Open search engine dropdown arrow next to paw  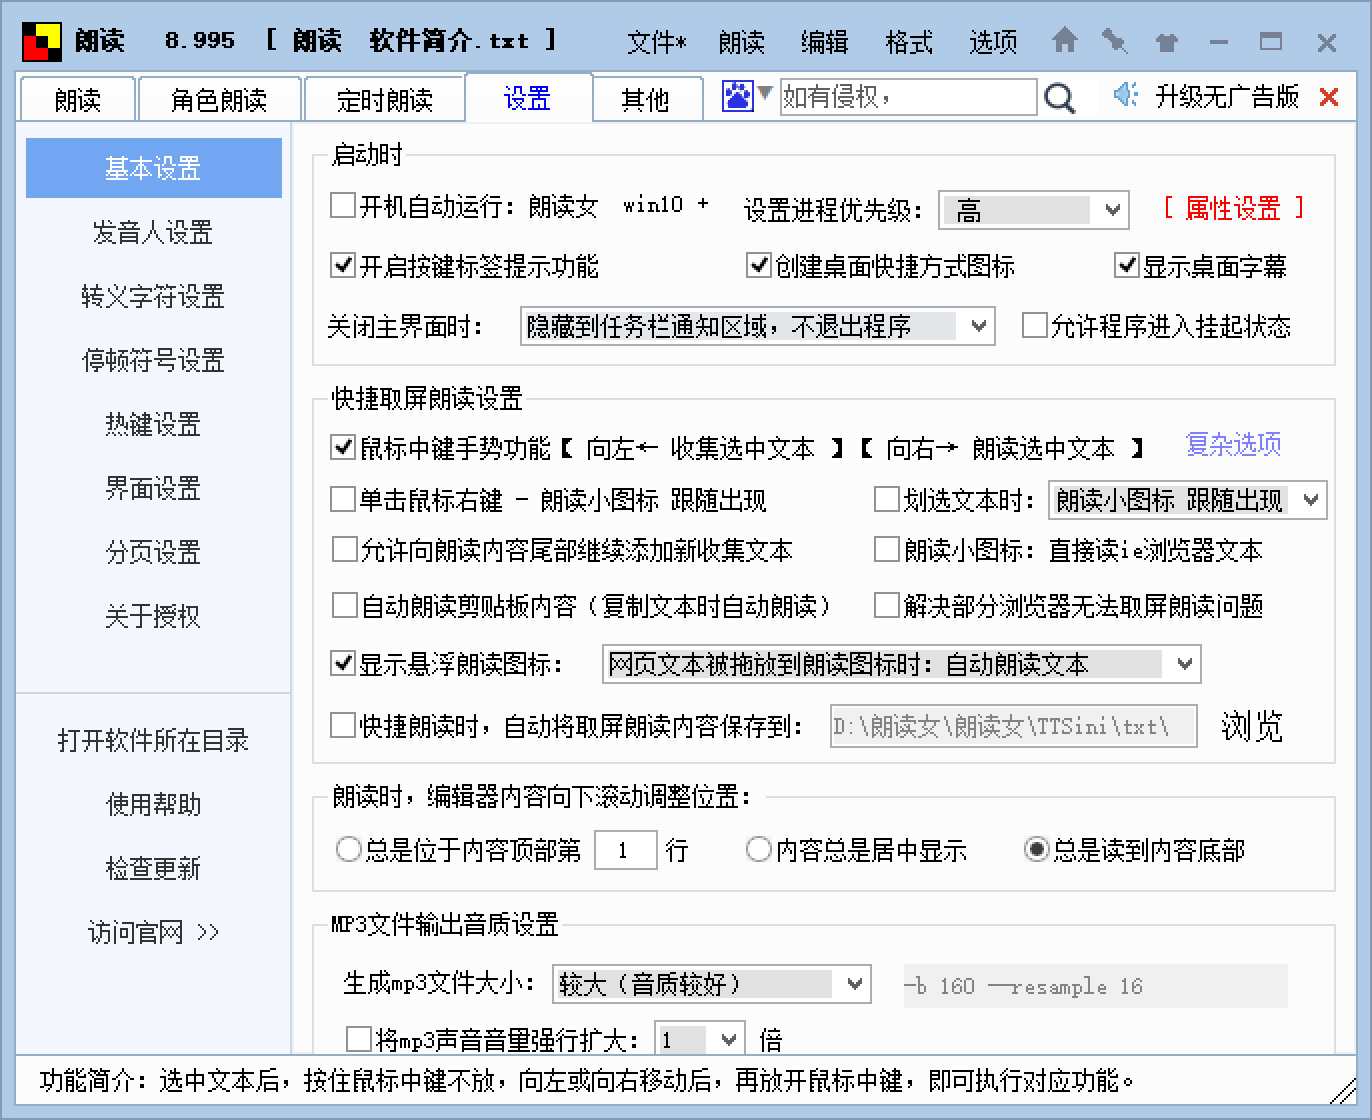[x=765, y=93]
